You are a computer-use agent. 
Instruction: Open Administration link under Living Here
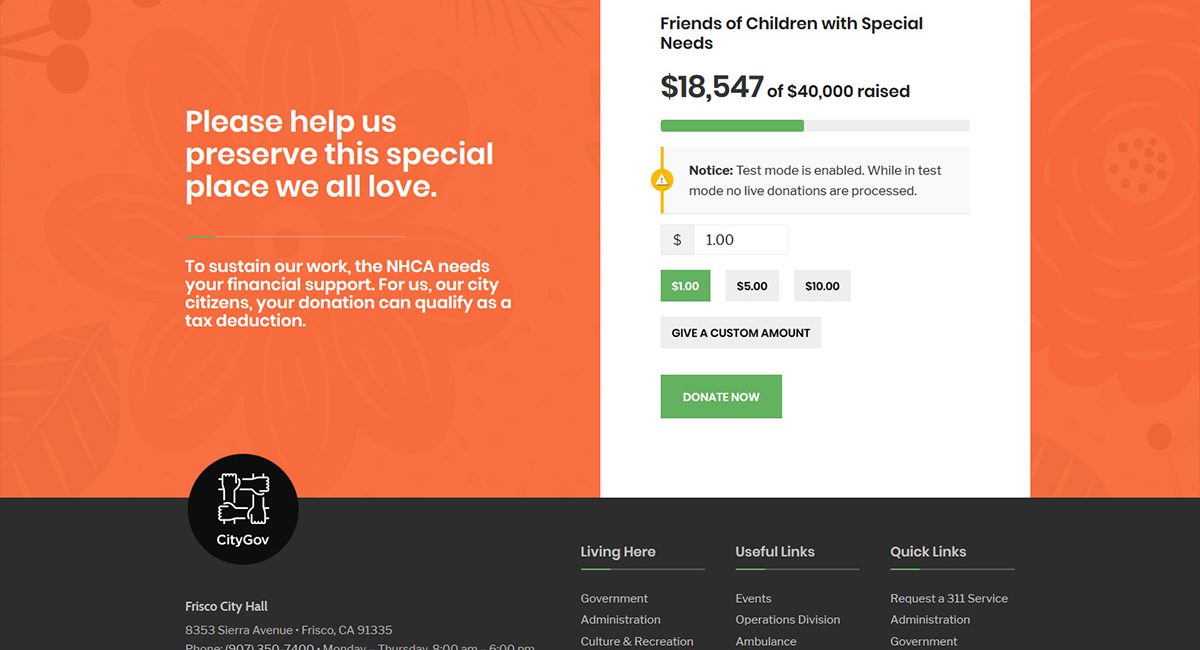620,619
